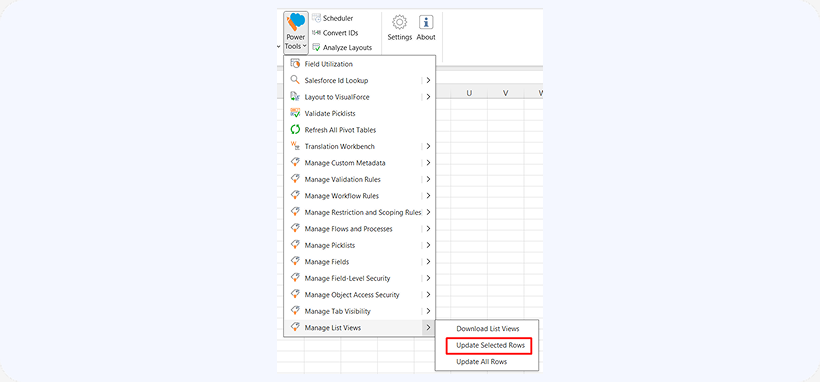Click the Manage Tab Visibility icon

tap(295, 311)
